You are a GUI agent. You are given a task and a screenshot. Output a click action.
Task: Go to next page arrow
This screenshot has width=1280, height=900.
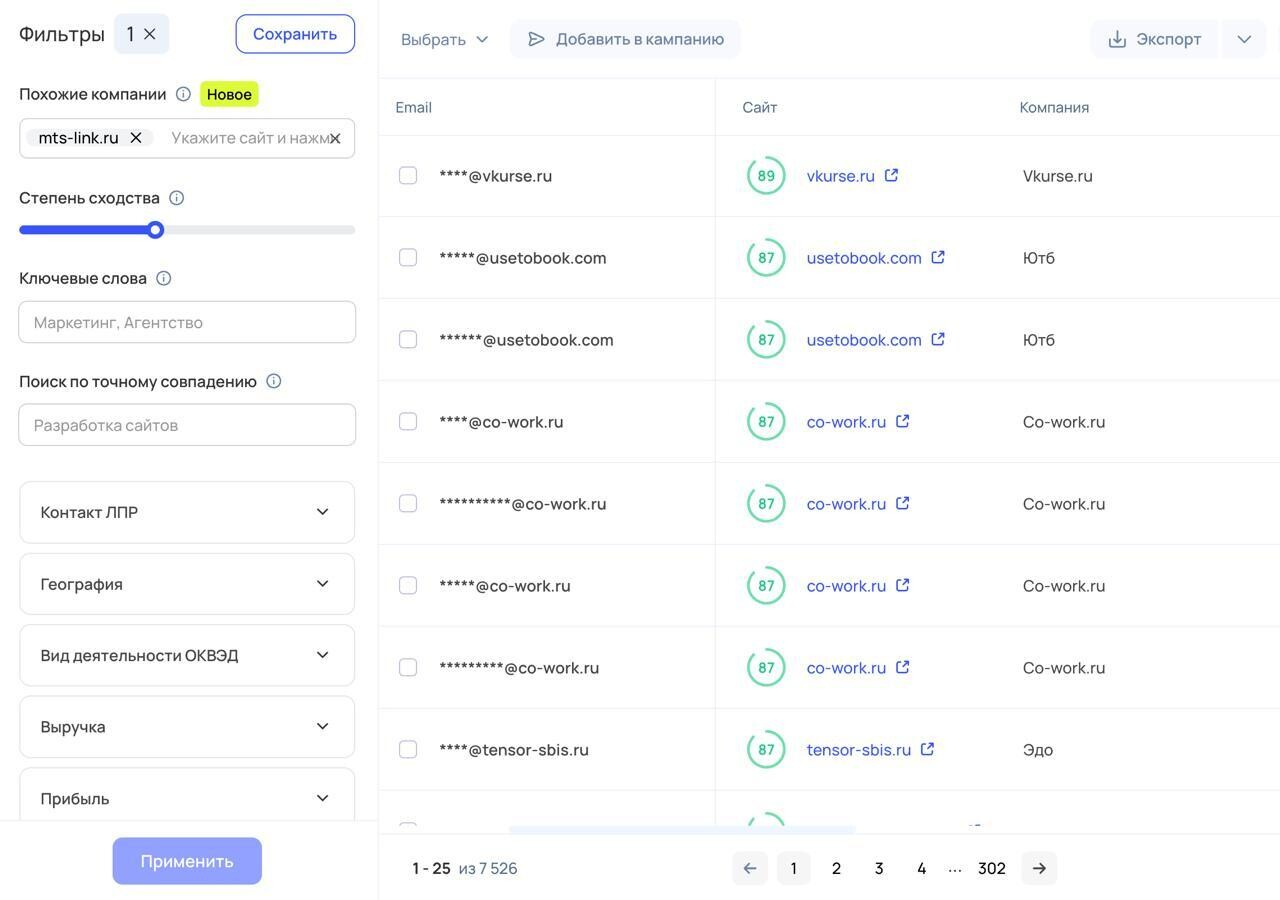click(x=1039, y=868)
